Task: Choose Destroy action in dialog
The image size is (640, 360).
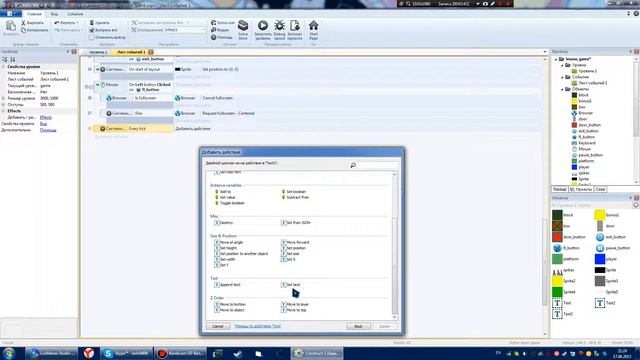Action: (x=224, y=222)
